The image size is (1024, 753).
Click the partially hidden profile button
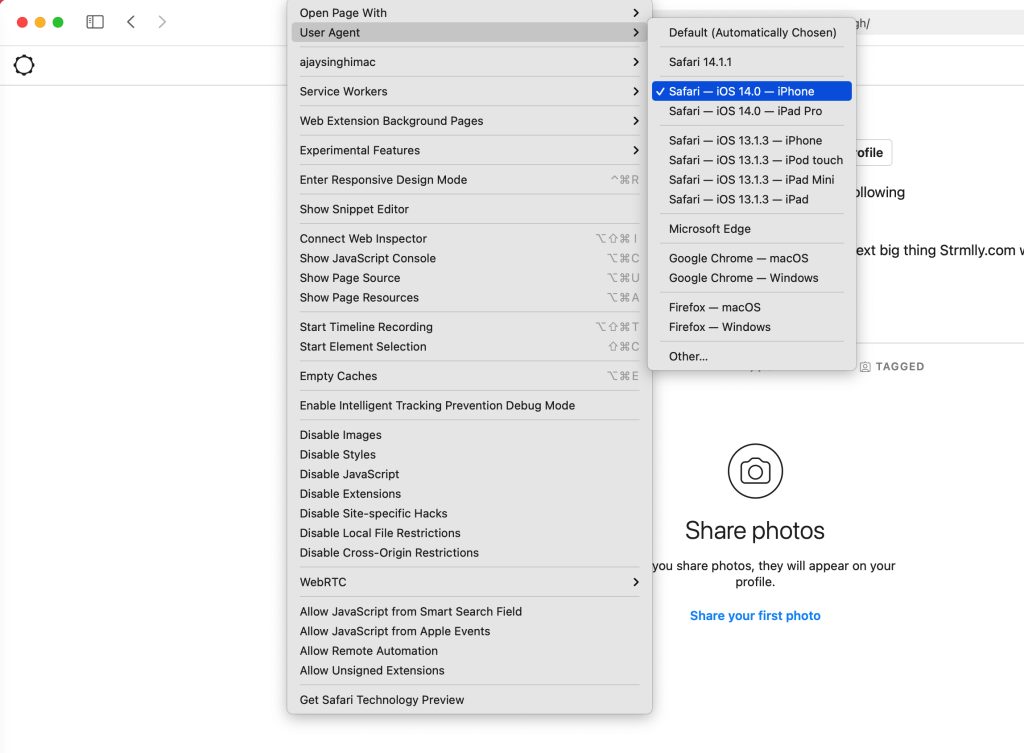[x=874, y=153]
